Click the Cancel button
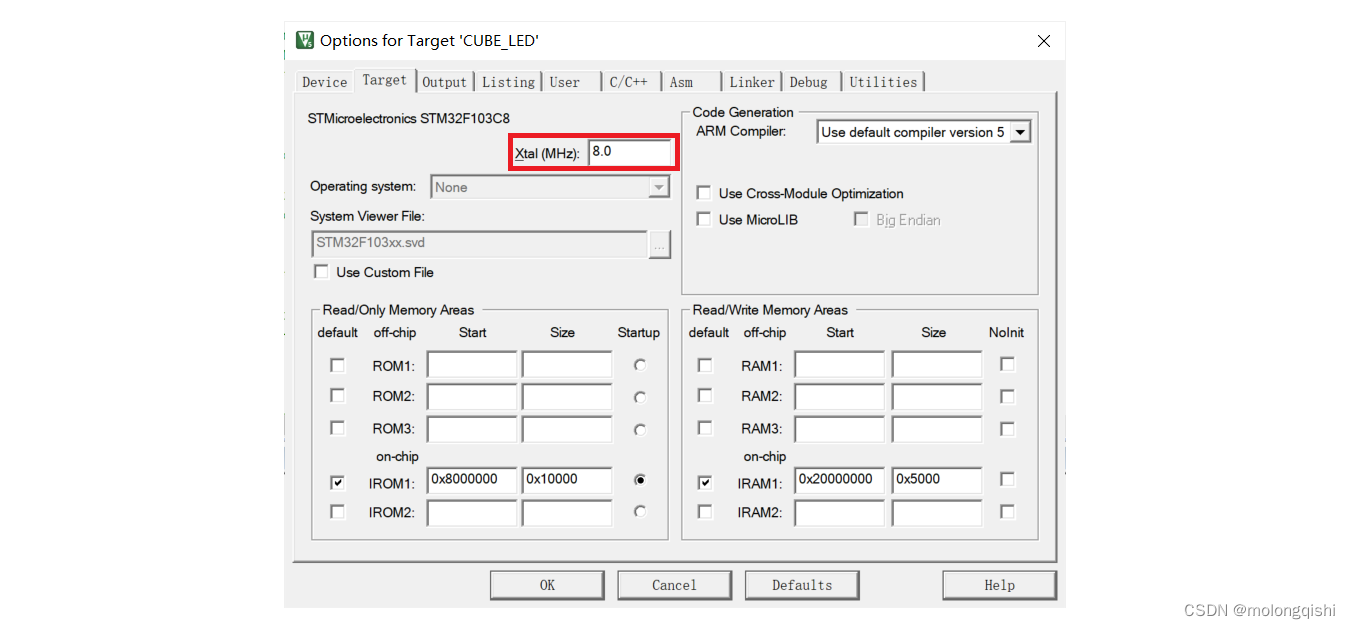Screen dimensions: 1350x629 [674, 585]
